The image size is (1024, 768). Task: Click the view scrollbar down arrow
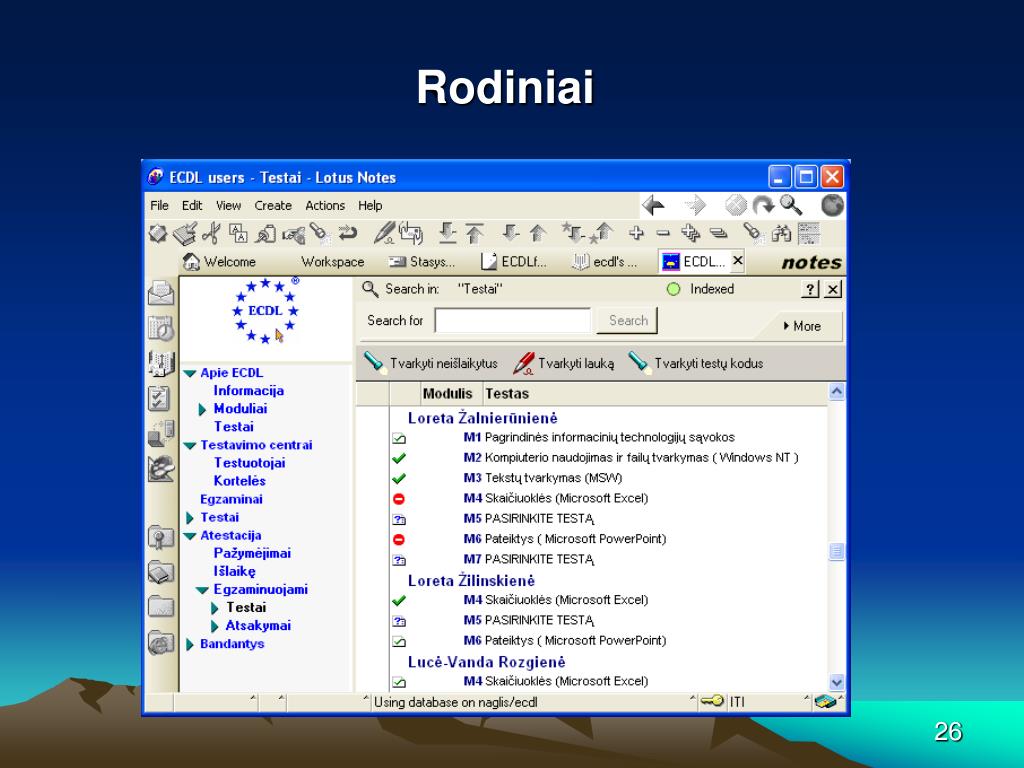(837, 682)
